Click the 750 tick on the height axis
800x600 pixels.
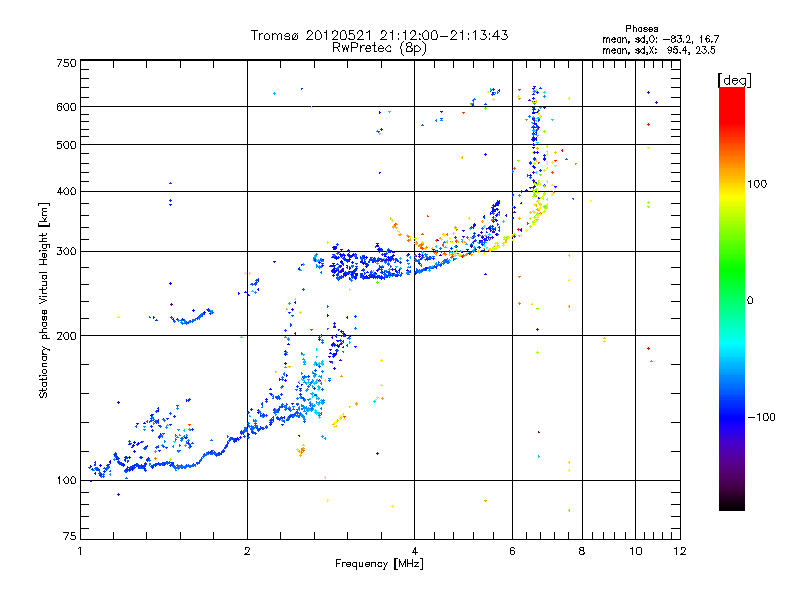point(66,63)
